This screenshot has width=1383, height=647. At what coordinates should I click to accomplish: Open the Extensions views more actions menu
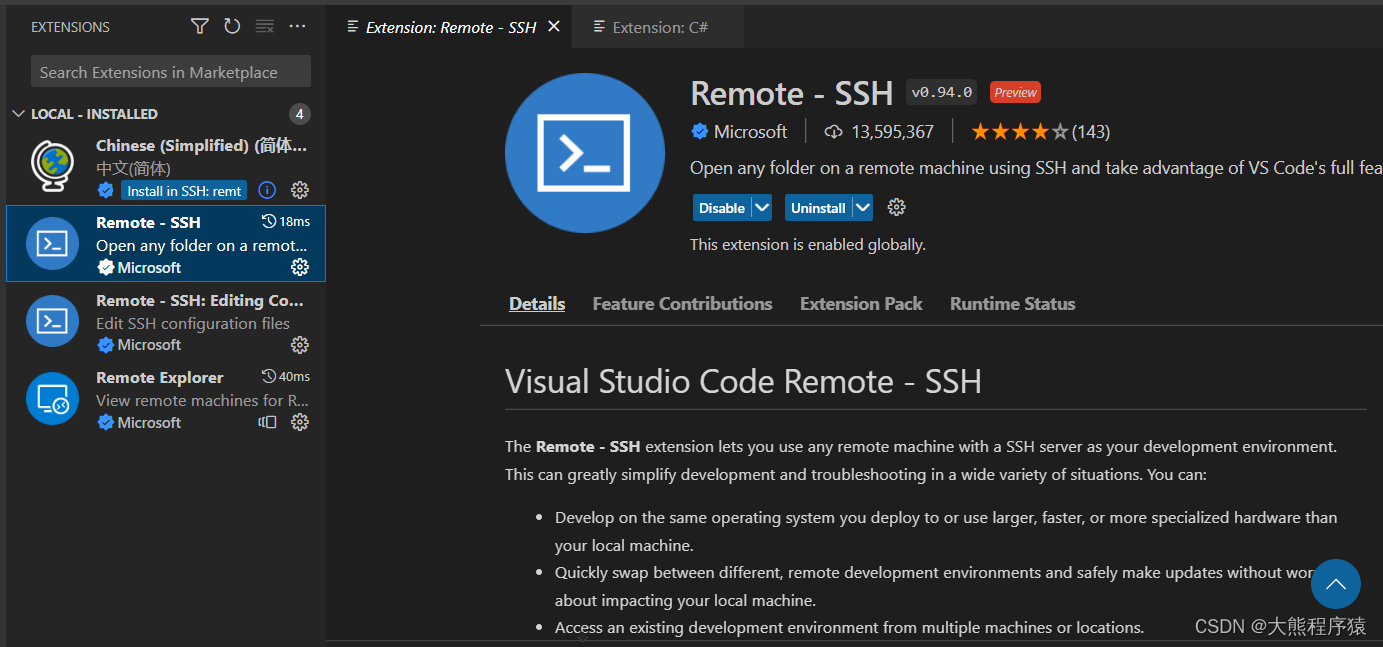[297, 27]
